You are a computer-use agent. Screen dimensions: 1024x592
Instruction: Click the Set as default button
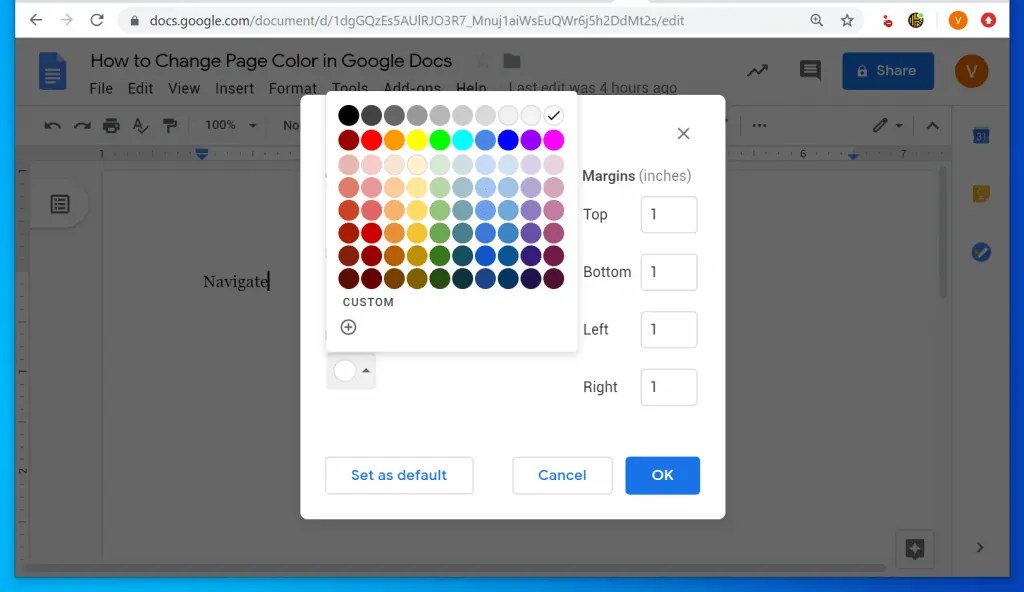pyautogui.click(x=399, y=475)
